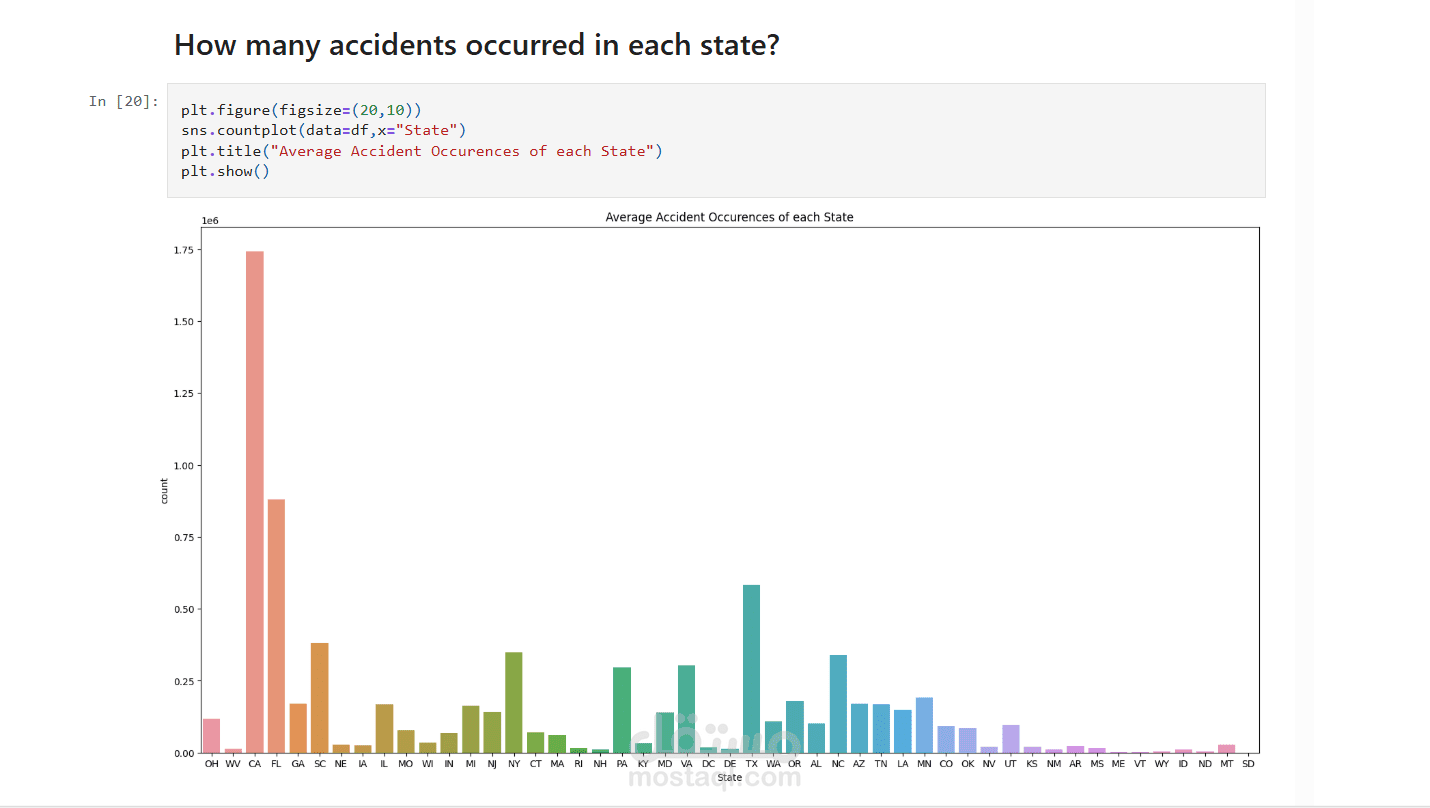Screen dimensions: 1430x808
Task: Click the "State" x-axis label
Action: pos(729,777)
